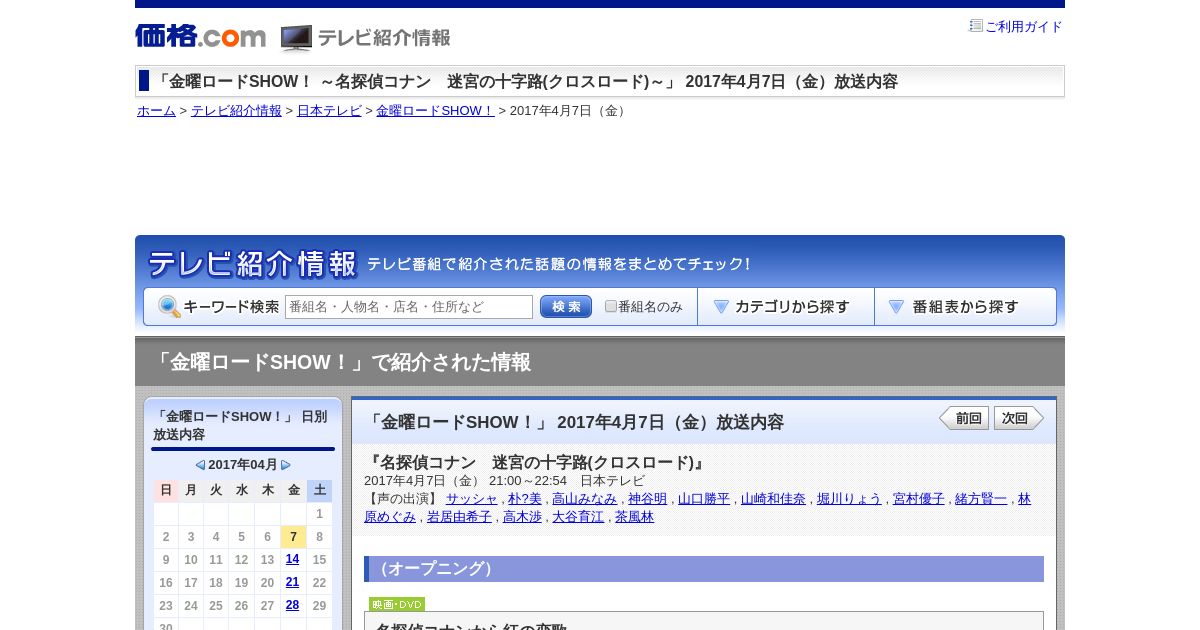The image size is (1200, 630).
Task: Expand 番組表から探す dropdown
Action: tap(965, 307)
